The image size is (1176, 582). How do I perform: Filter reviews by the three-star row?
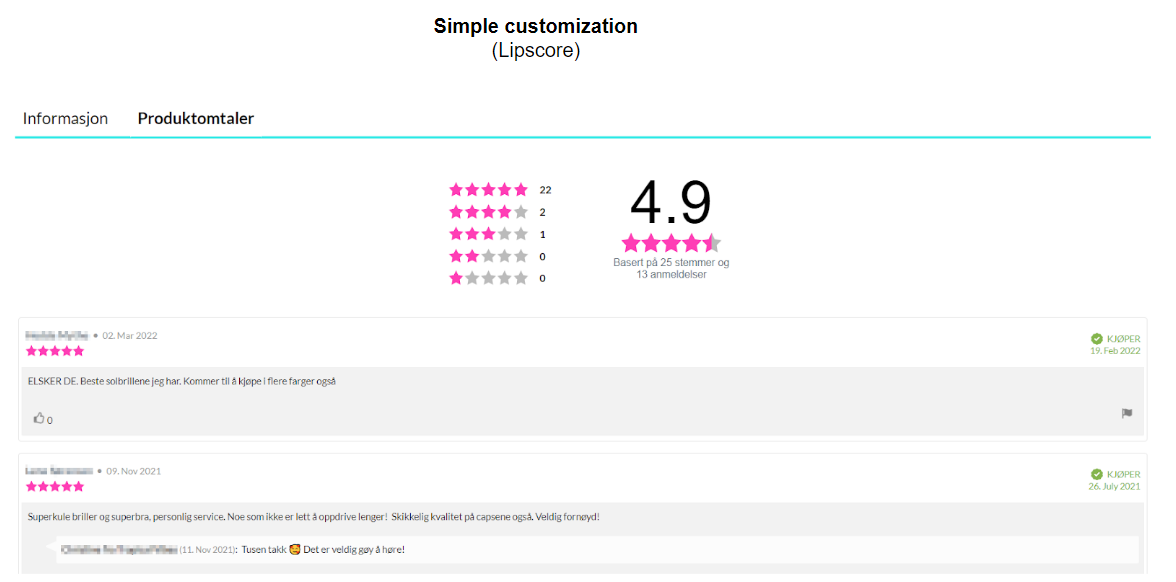[x=488, y=234]
